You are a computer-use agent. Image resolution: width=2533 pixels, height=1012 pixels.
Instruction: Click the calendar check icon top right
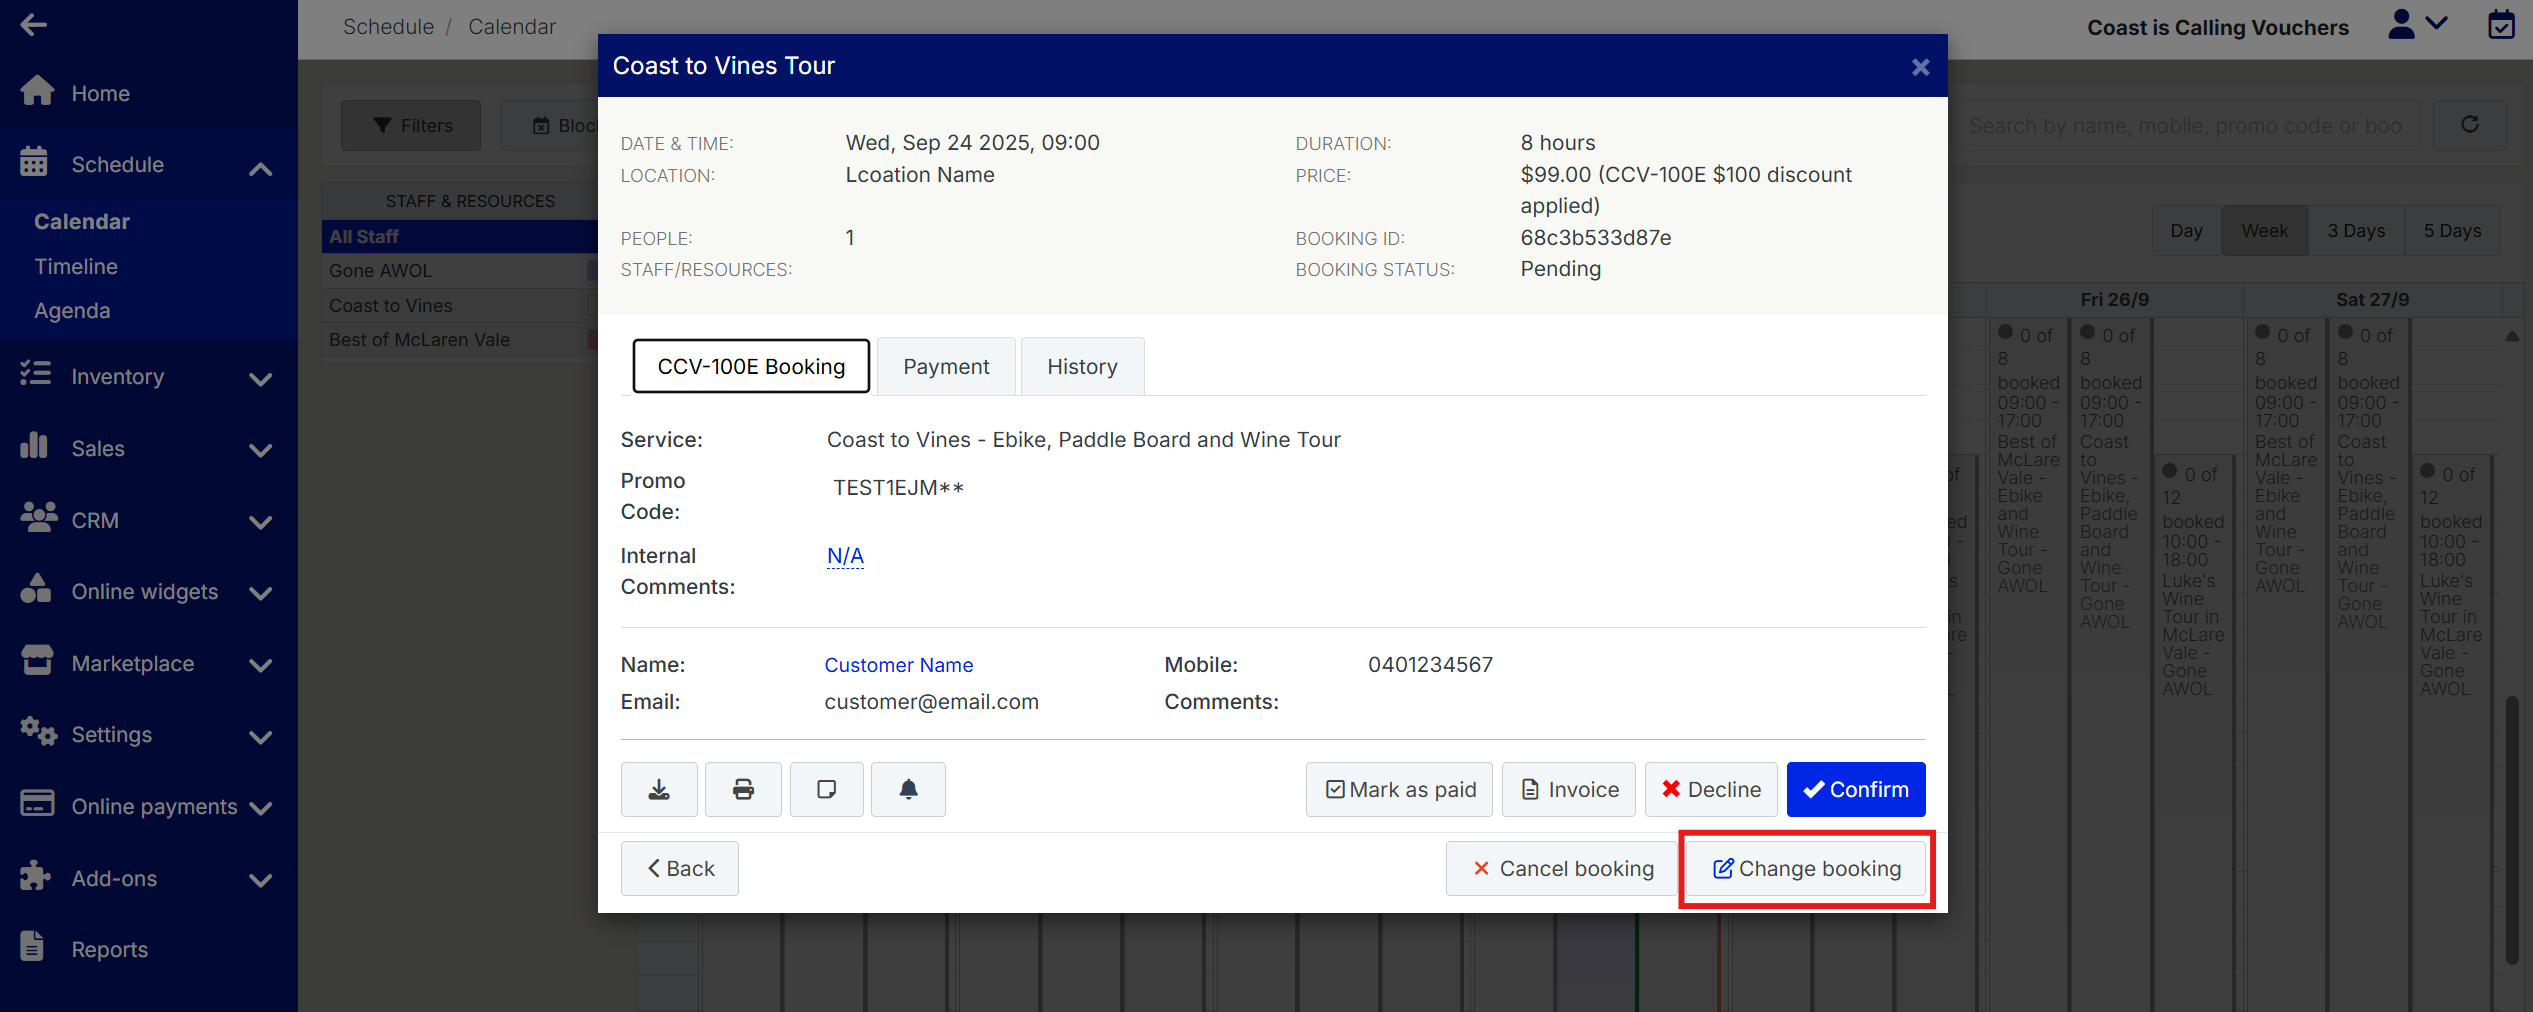2500,25
